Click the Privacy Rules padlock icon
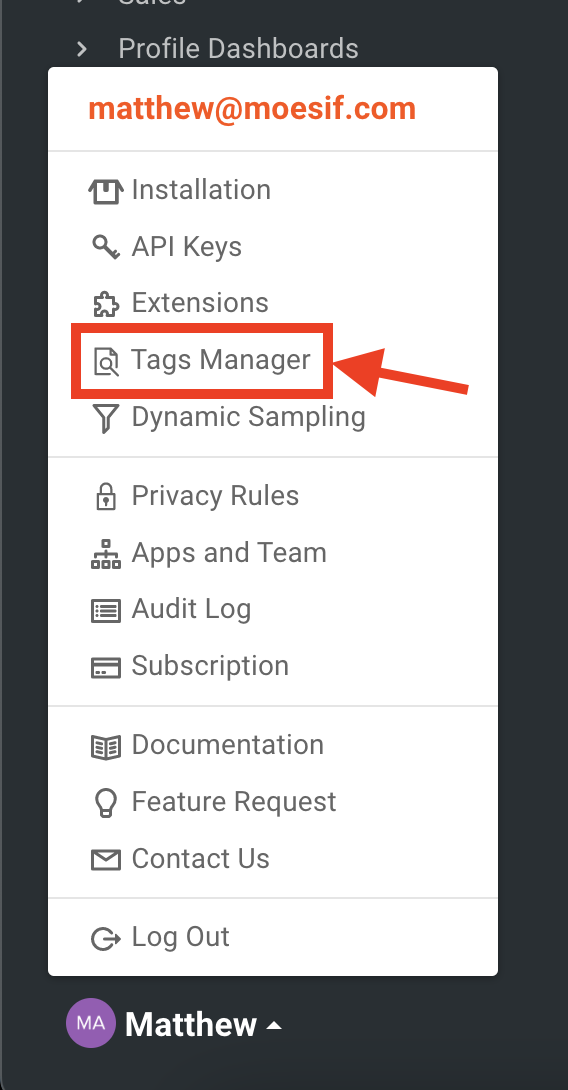This screenshot has width=568, height=1090. 106,496
